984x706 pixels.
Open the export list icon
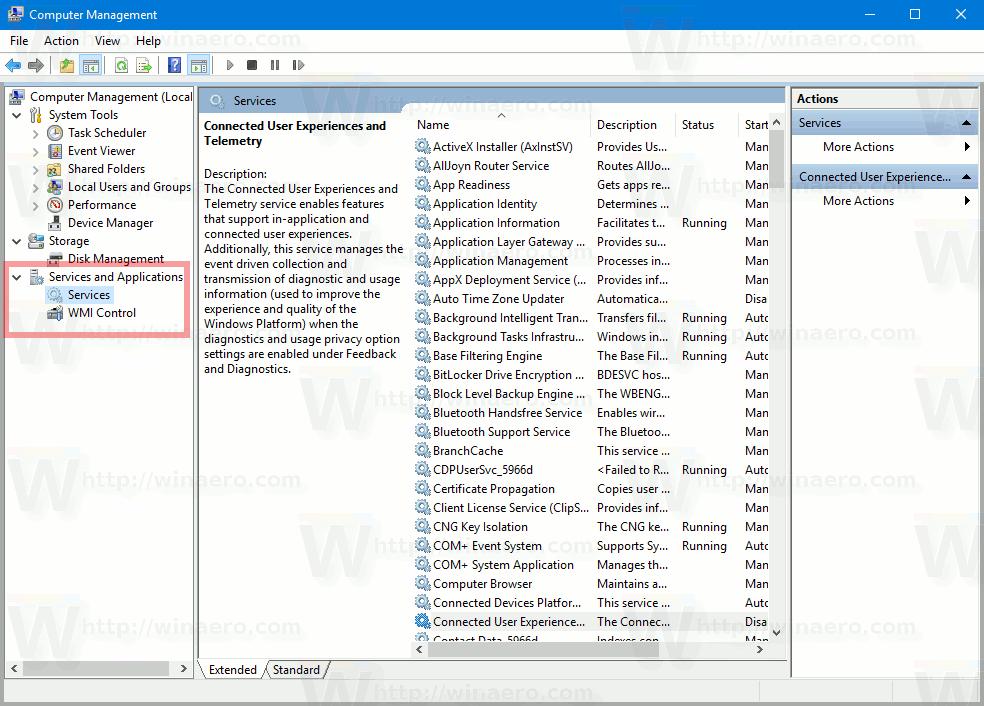coord(143,64)
